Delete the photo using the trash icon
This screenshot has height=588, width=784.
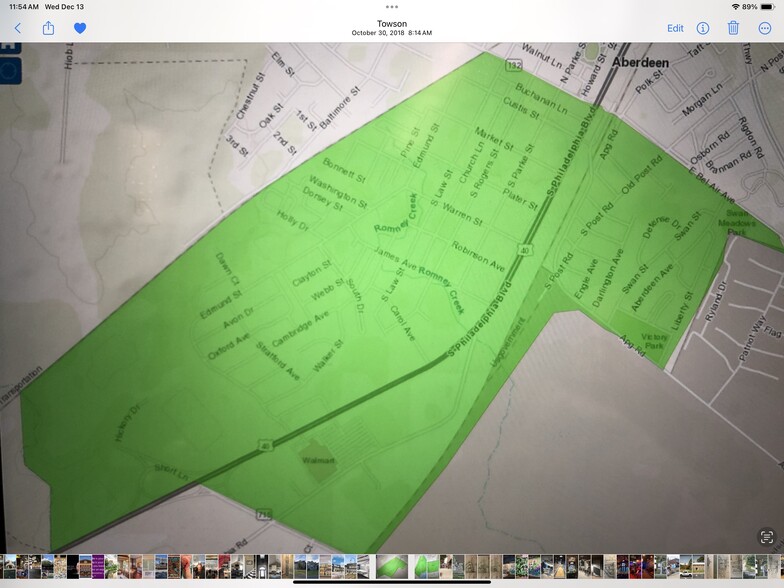733,28
